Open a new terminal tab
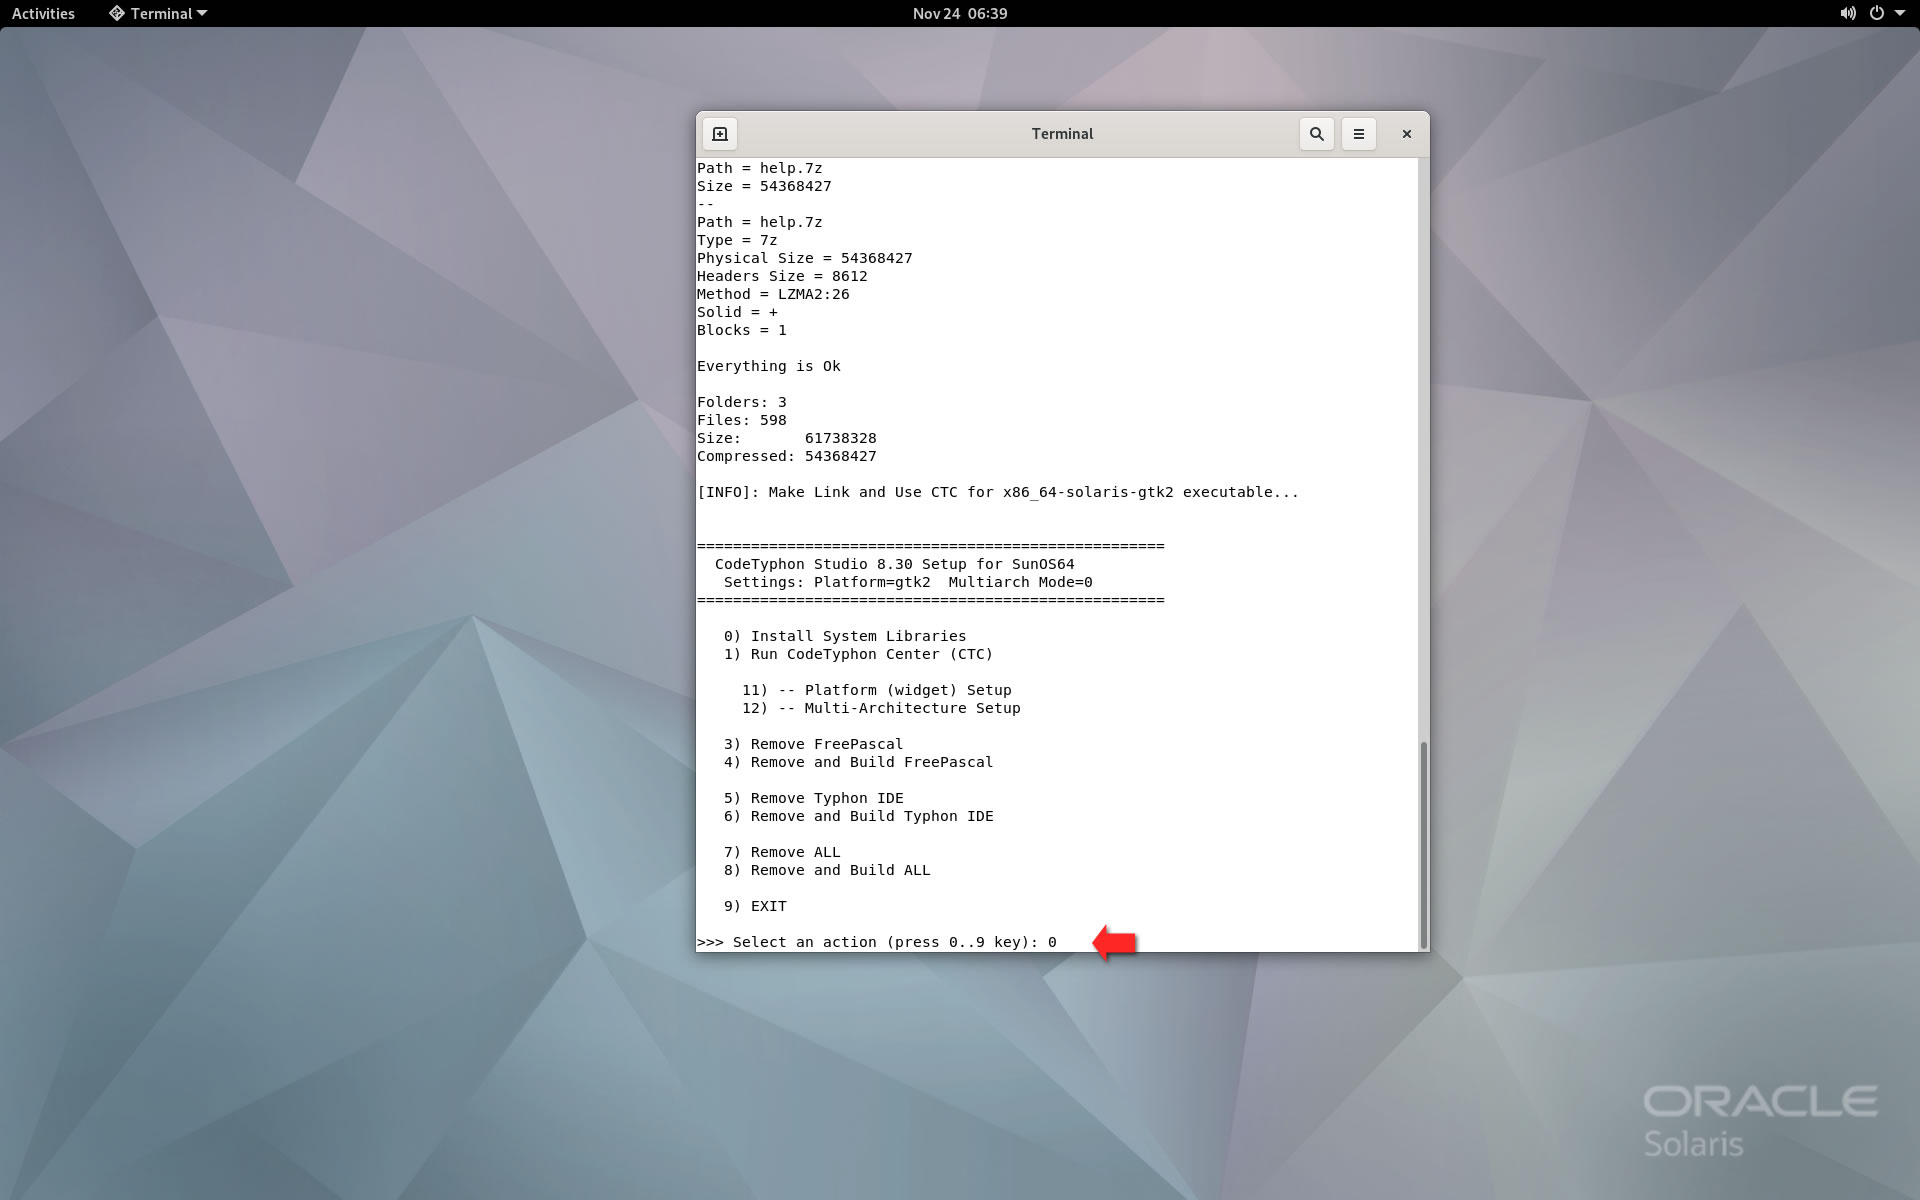 coord(719,134)
